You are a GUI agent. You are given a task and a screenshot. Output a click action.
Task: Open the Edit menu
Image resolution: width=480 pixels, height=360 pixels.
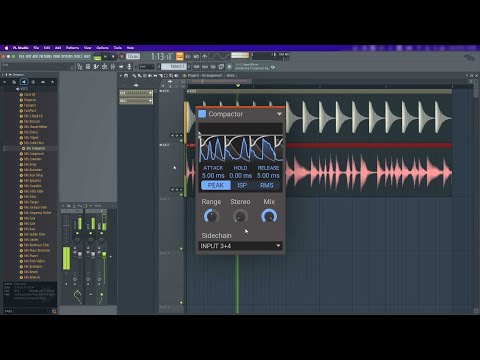tap(47, 48)
